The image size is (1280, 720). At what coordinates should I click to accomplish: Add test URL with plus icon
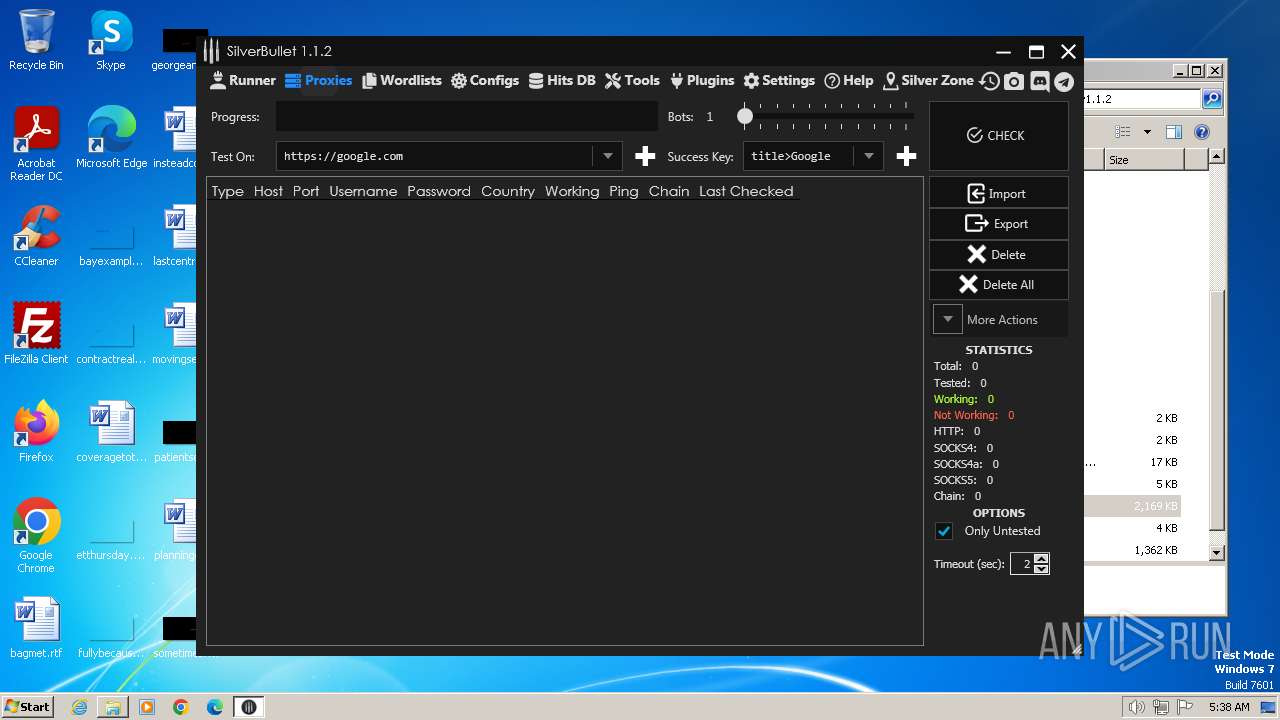(645, 156)
